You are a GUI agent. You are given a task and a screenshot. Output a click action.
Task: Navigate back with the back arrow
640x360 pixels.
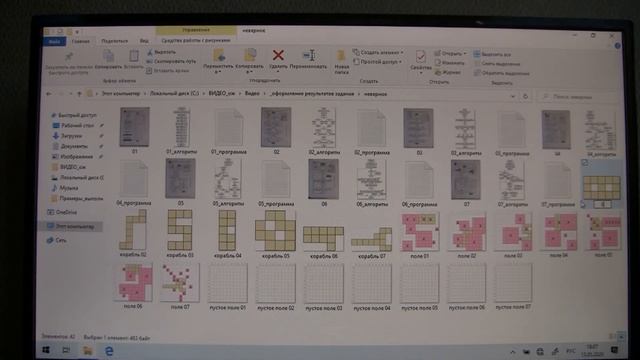pyautogui.click(x=49, y=94)
